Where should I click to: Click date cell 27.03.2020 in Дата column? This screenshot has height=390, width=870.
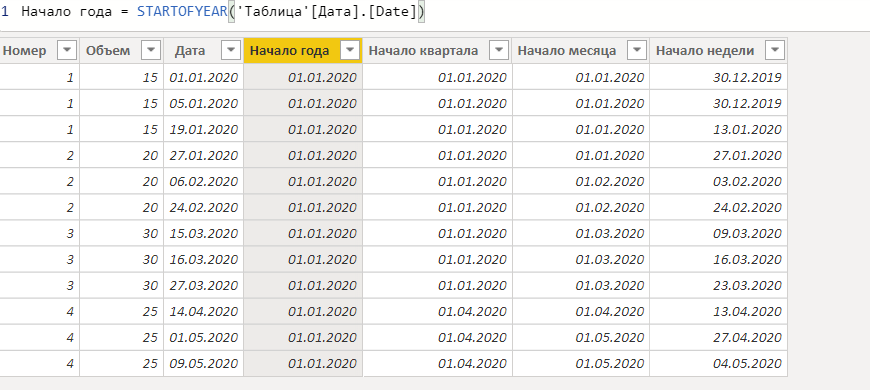204,286
